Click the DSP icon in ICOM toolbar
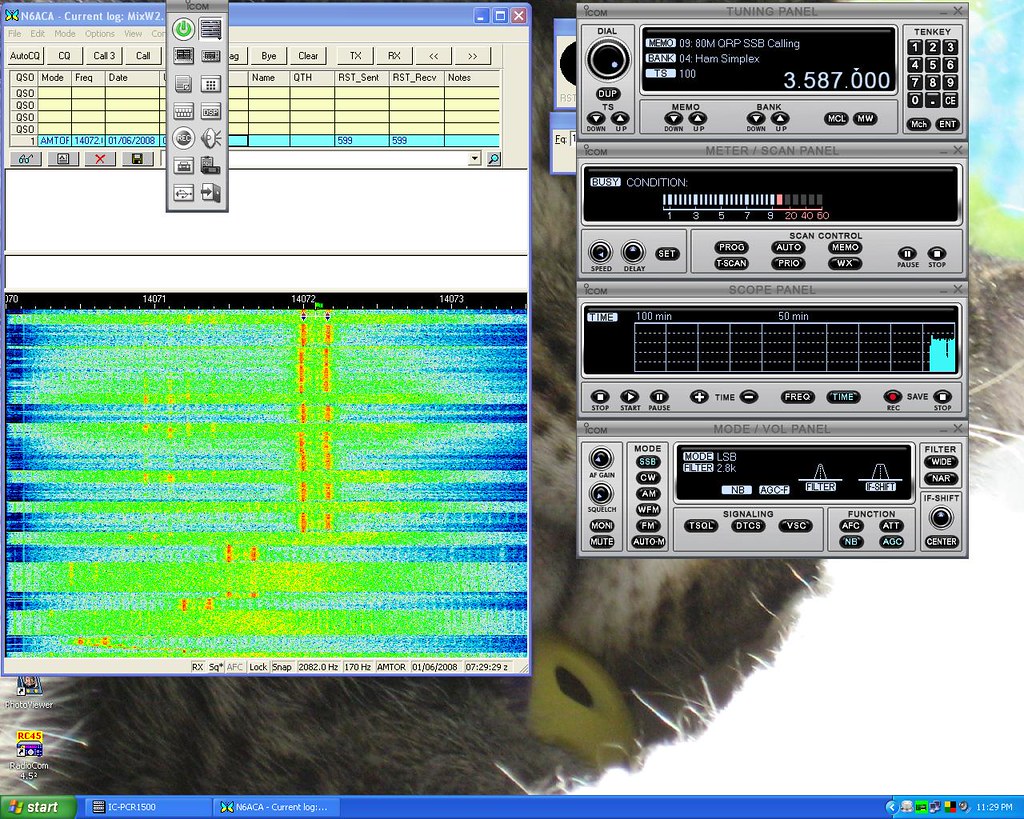 tap(210, 112)
